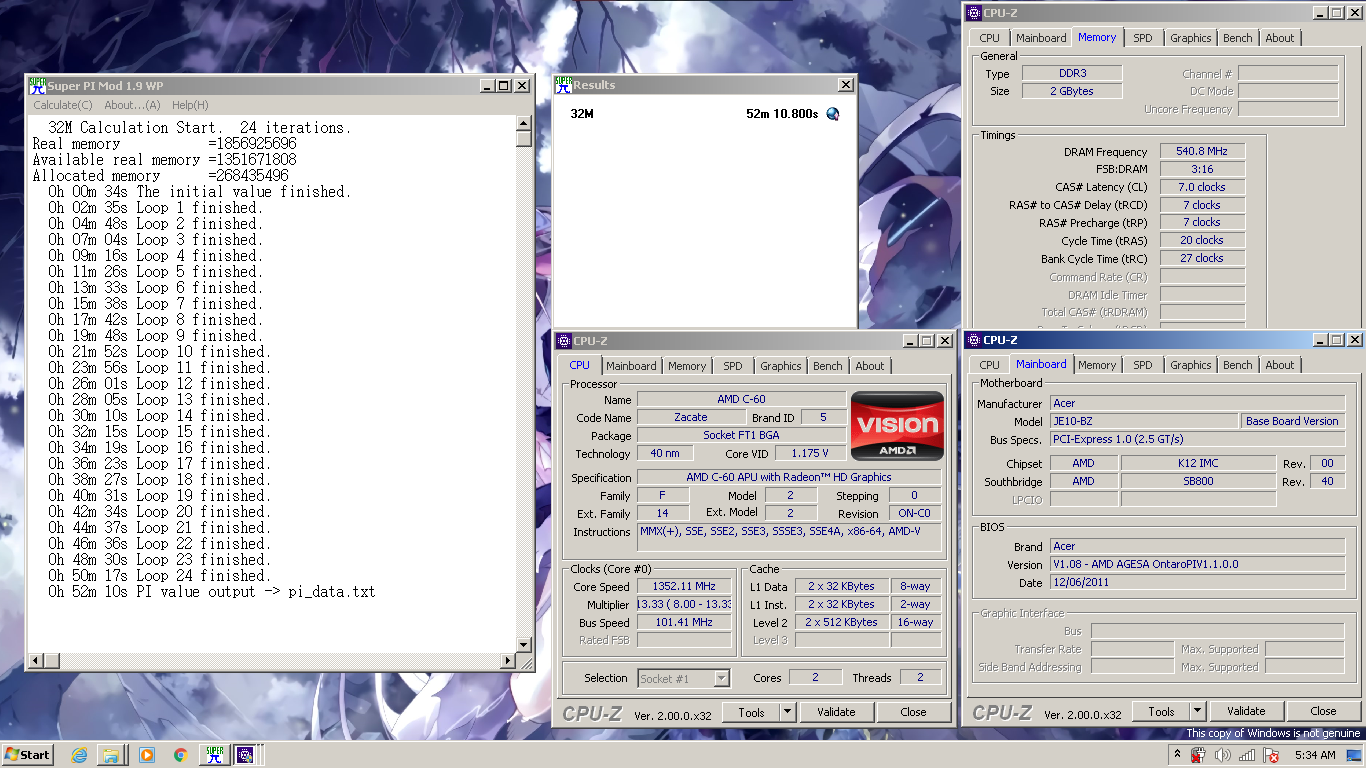1366x768 pixels.
Task: Select Bench tab in CPU-Z CPU window
Action: 828,366
